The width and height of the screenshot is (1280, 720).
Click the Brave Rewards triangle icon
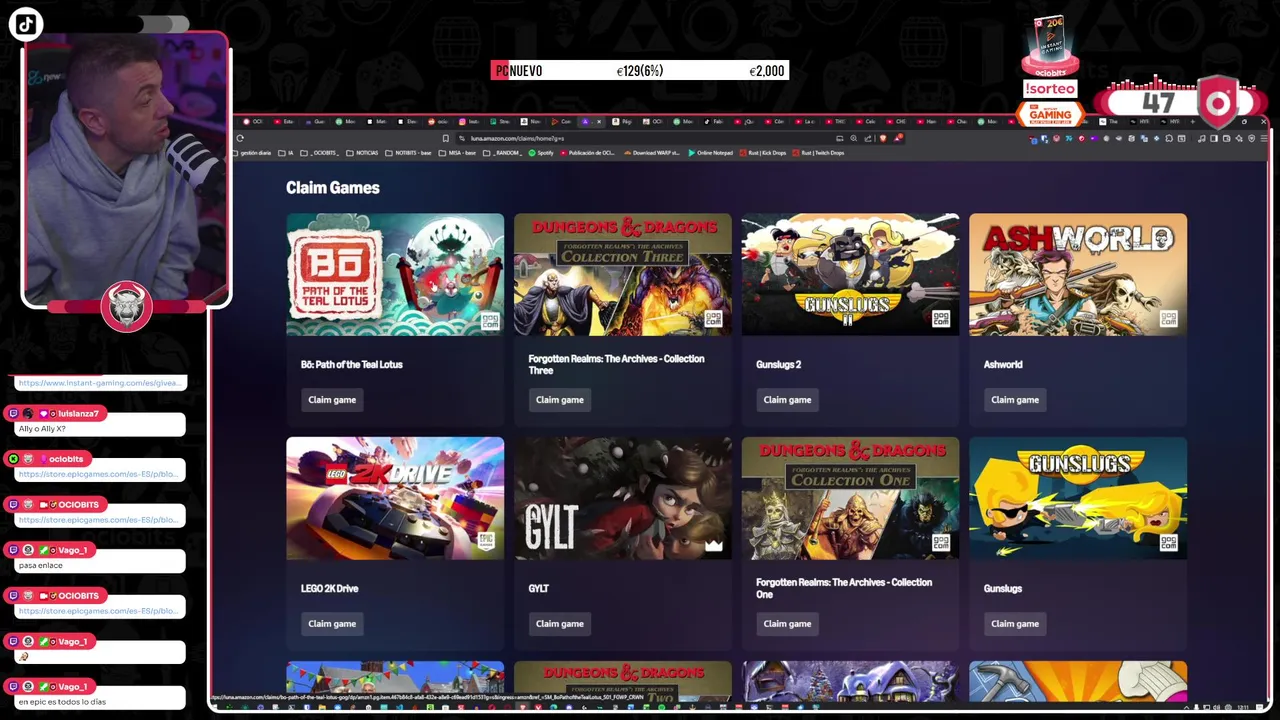[898, 138]
